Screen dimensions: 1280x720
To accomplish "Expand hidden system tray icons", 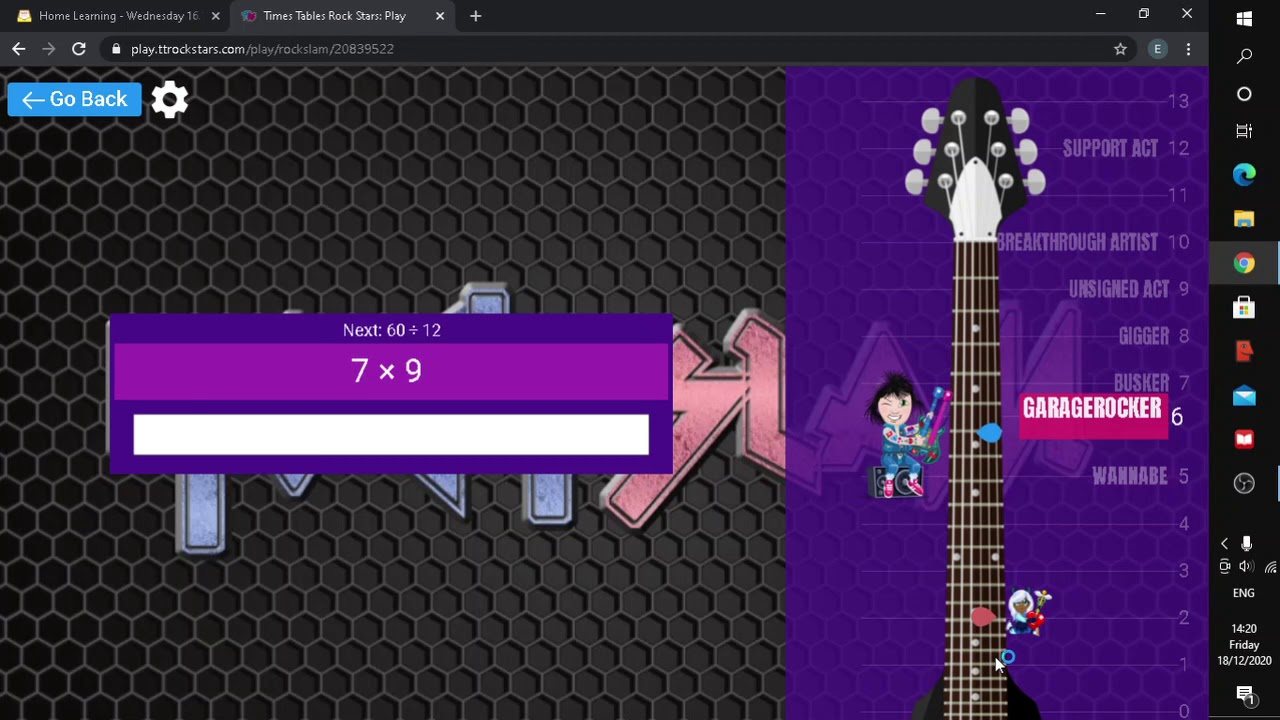I will [1224, 544].
